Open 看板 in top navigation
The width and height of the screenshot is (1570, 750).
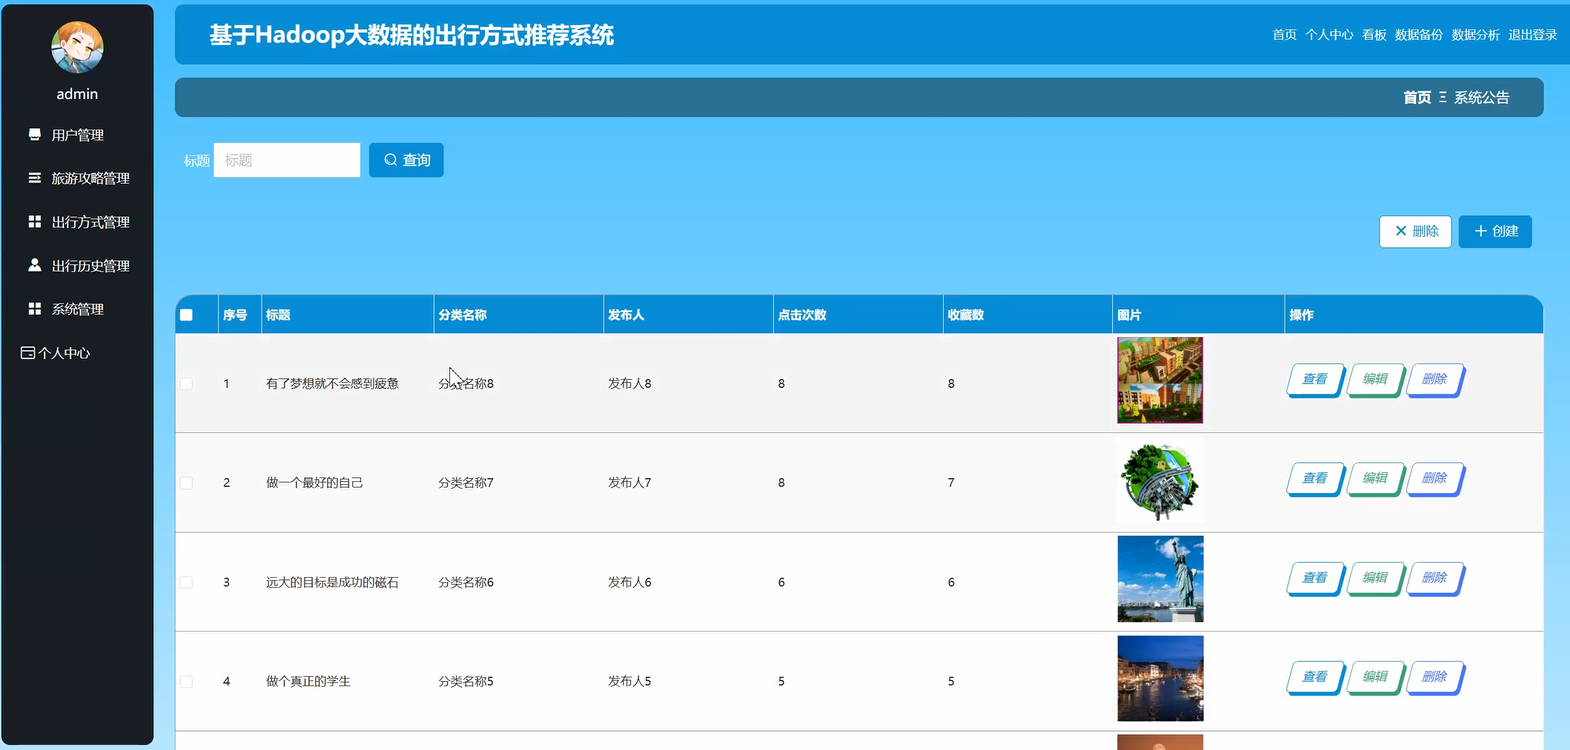pos(1374,35)
